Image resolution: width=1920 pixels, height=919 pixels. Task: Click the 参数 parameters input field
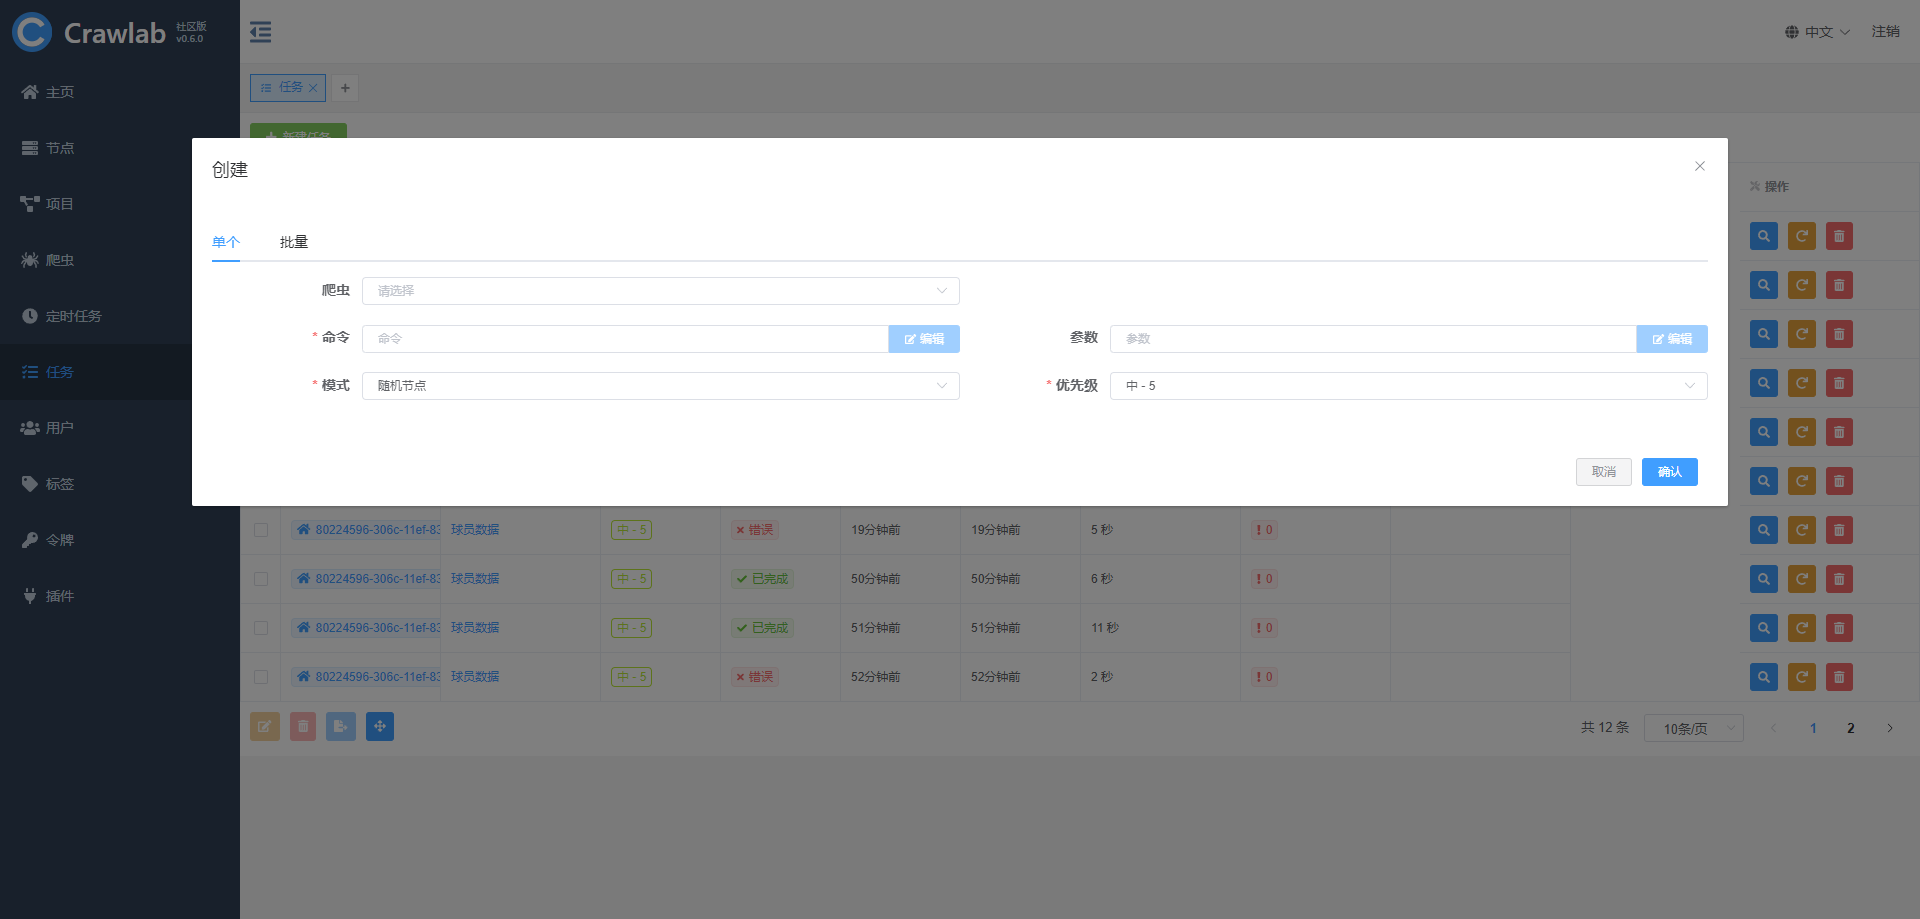coord(1373,339)
